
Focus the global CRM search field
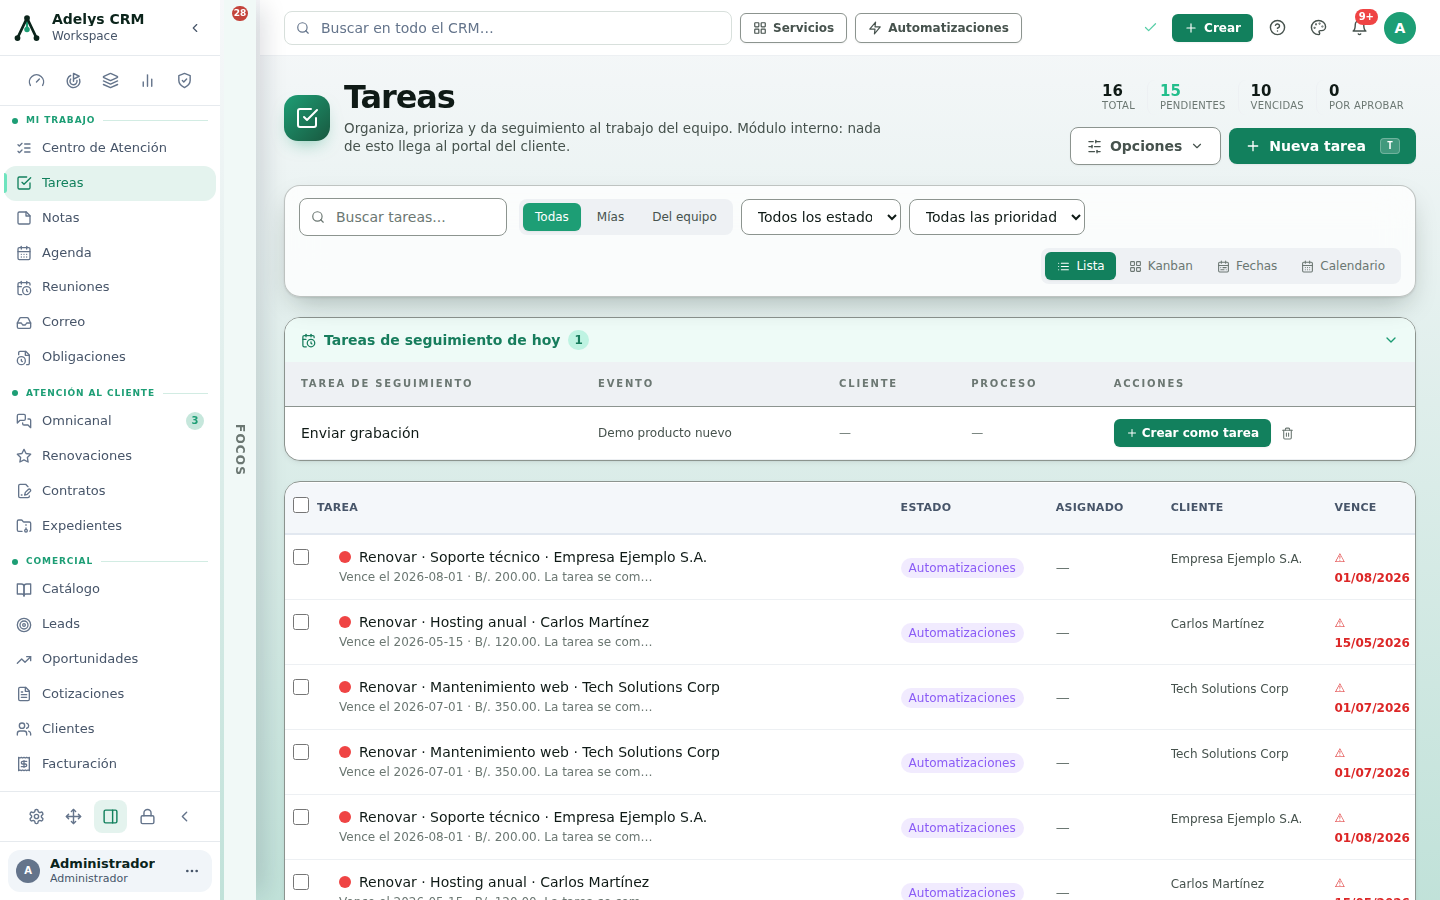508,28
